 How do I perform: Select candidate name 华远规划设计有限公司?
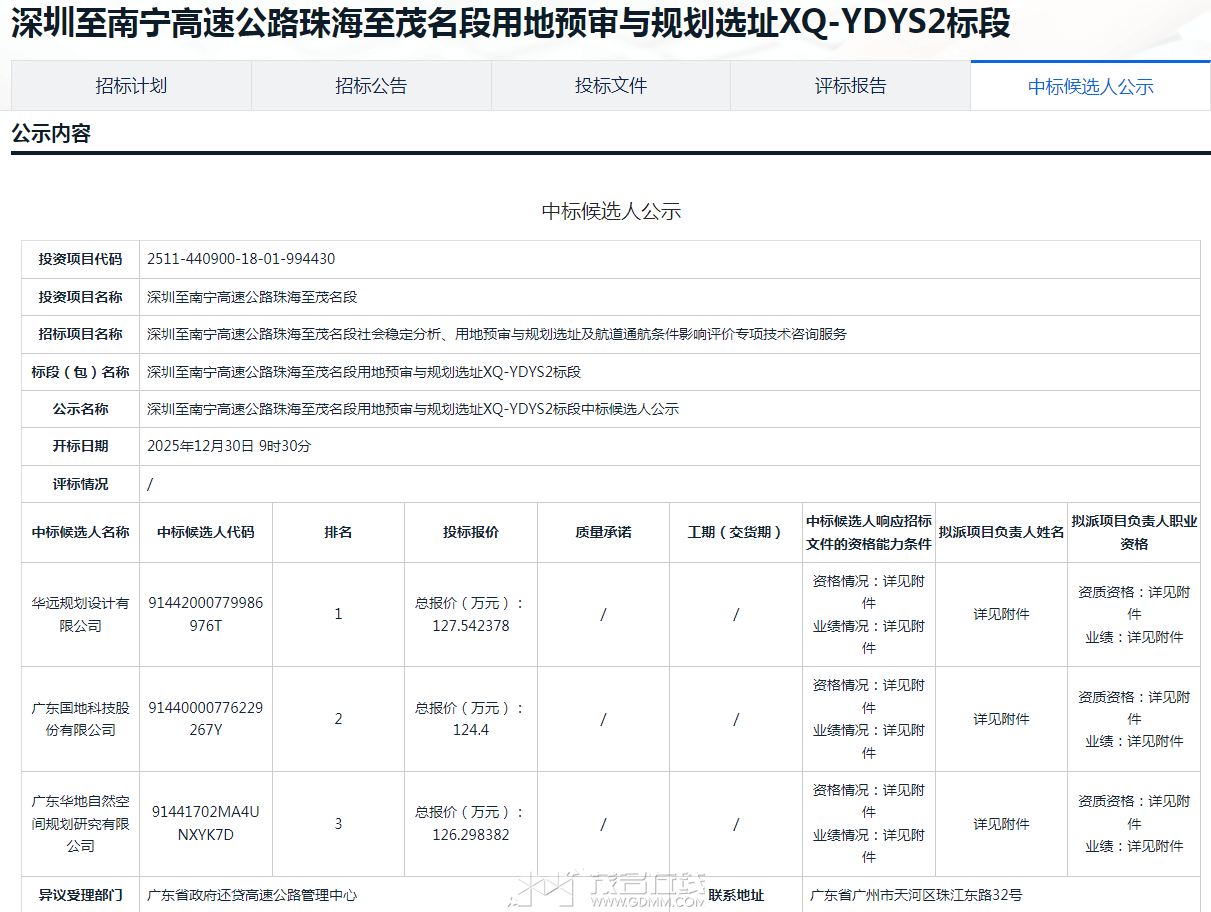[x=80, y=614]
